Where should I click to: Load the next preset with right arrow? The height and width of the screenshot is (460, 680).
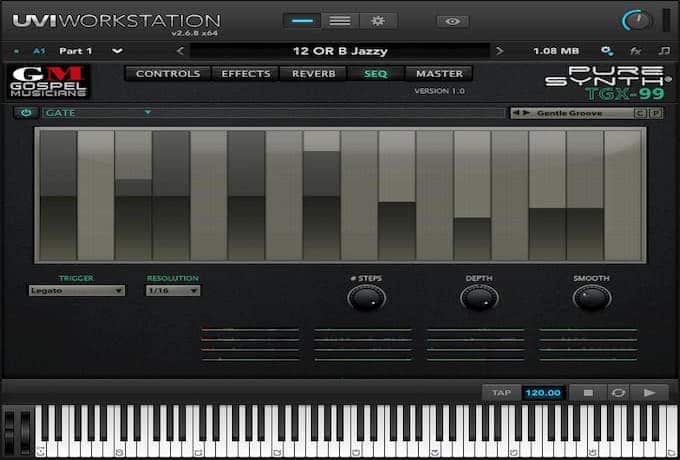coord(500,51)
